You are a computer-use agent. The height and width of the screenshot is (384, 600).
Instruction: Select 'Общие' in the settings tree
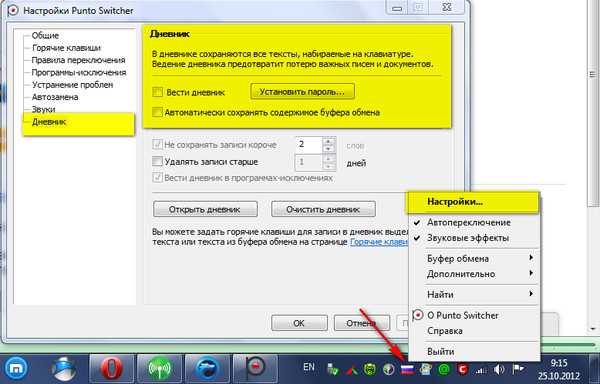[x=45, y=36]
